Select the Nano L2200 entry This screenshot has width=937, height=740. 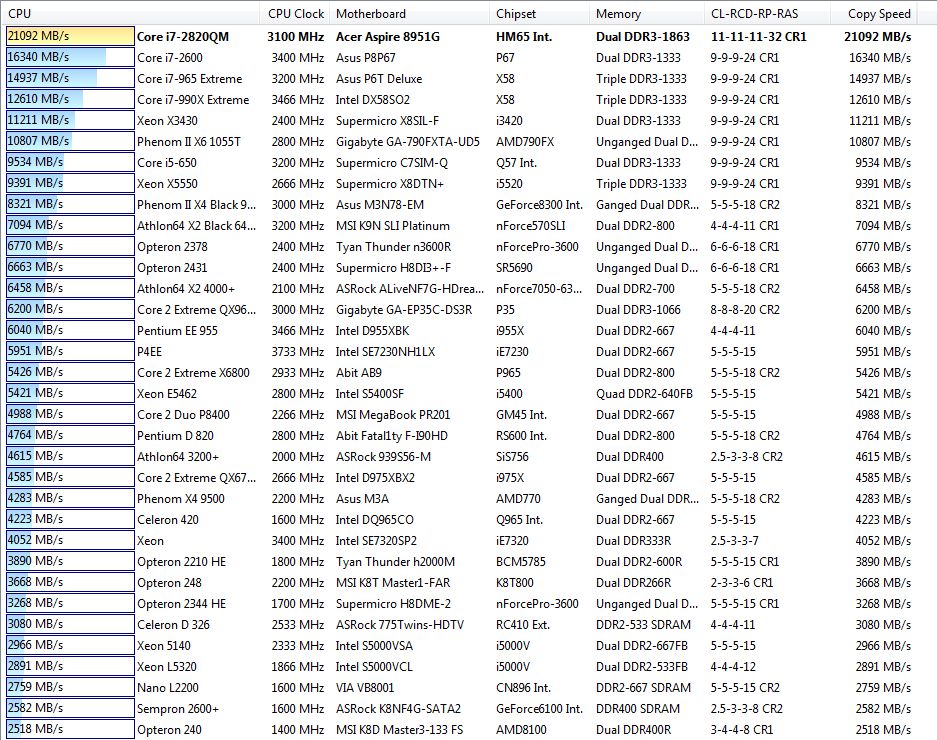(168, 687)
